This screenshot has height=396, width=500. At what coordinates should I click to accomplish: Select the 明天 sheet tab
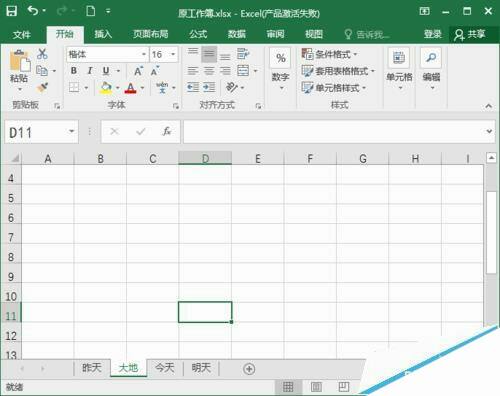(201, 368)
